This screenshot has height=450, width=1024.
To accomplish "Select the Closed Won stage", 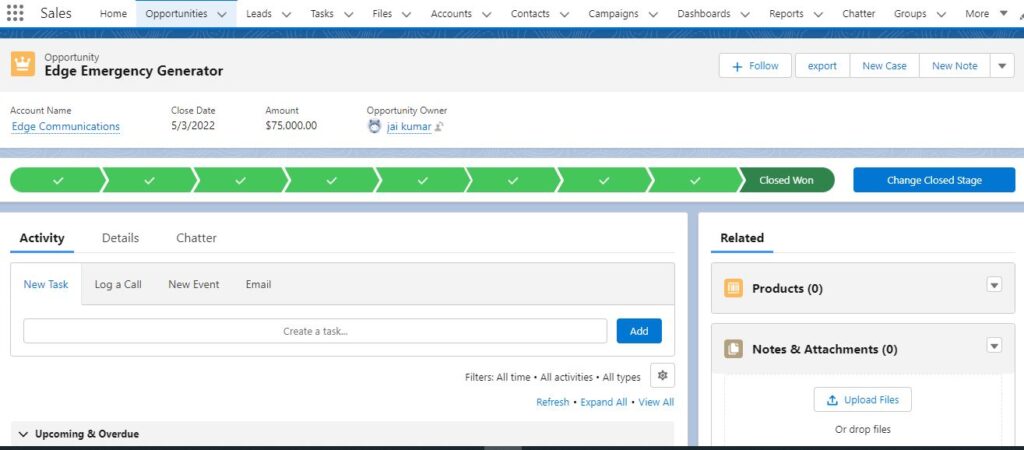I will [x=786, y=180].
